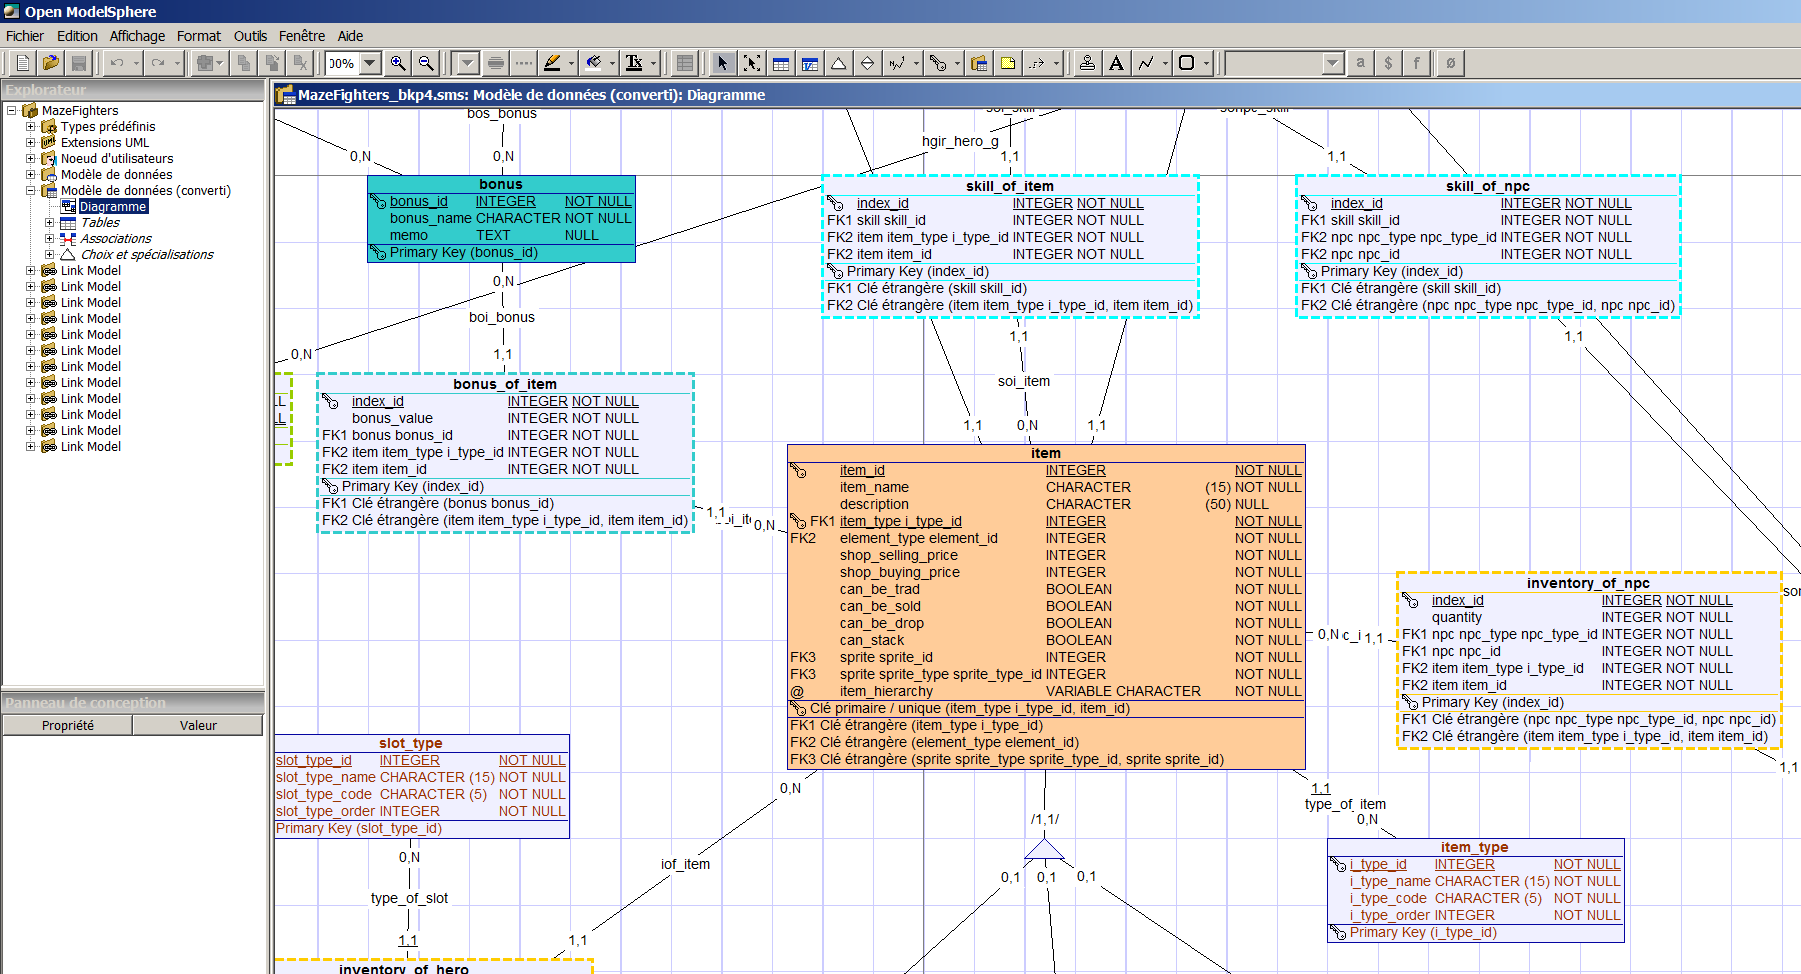Select Associations in the explorer tree
Viewport: 1801px width, 974px height.
click(116, 238)
